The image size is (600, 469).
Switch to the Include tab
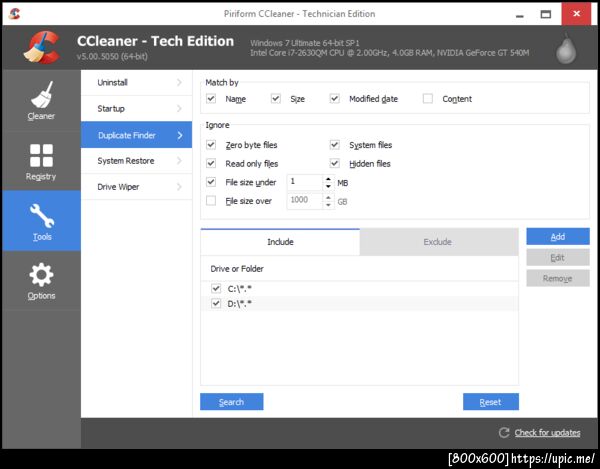[x=280, y=242]
